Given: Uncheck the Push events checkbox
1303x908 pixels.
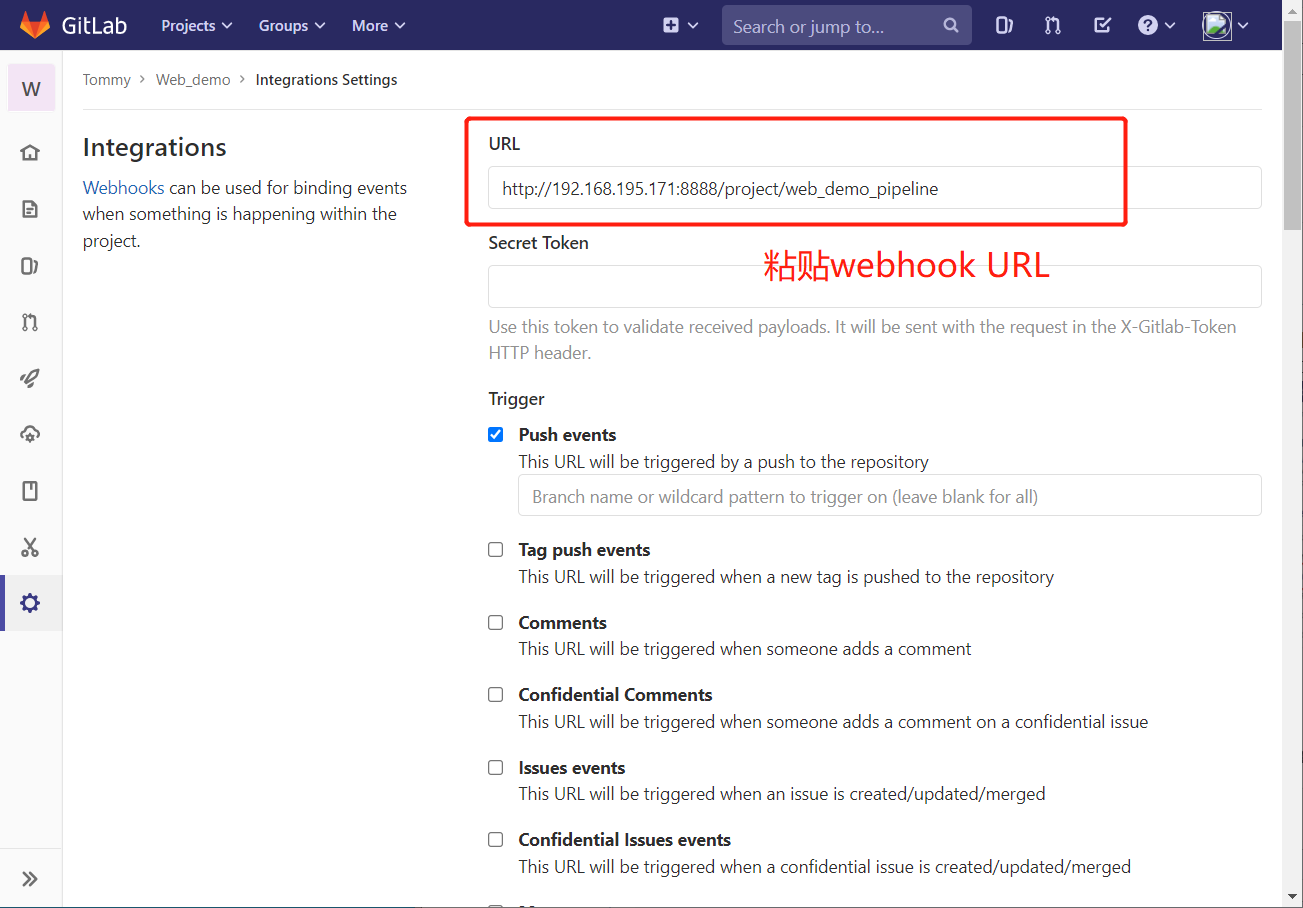Looking at the screenshot, I should (x=495, y=434).
